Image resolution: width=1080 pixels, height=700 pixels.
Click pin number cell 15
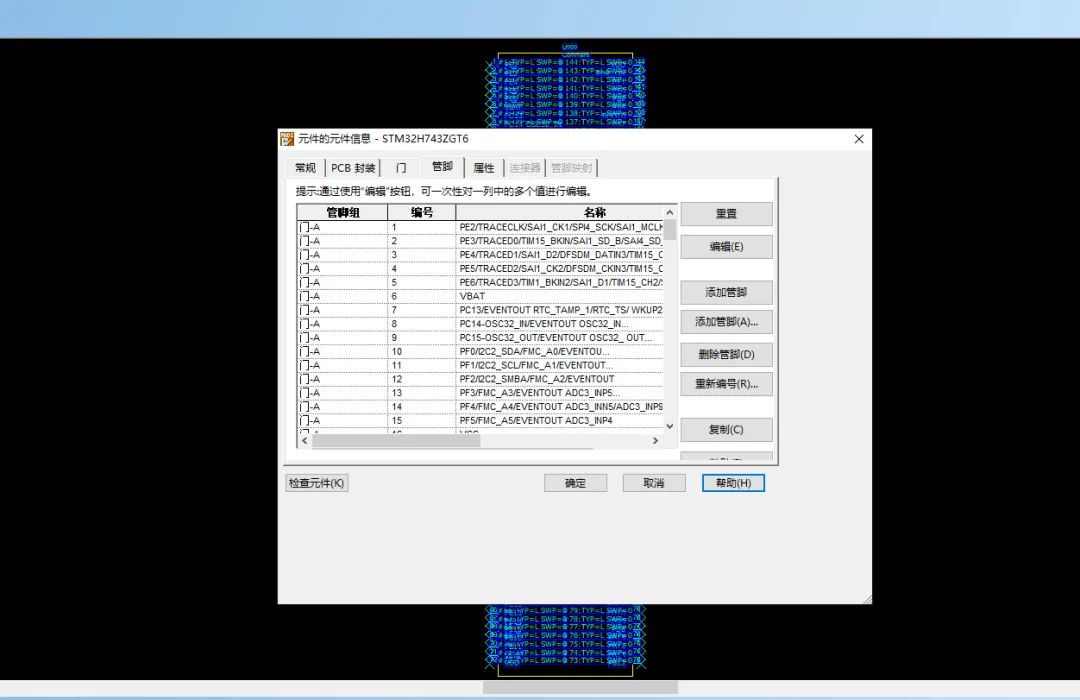[x=422, y=420]
